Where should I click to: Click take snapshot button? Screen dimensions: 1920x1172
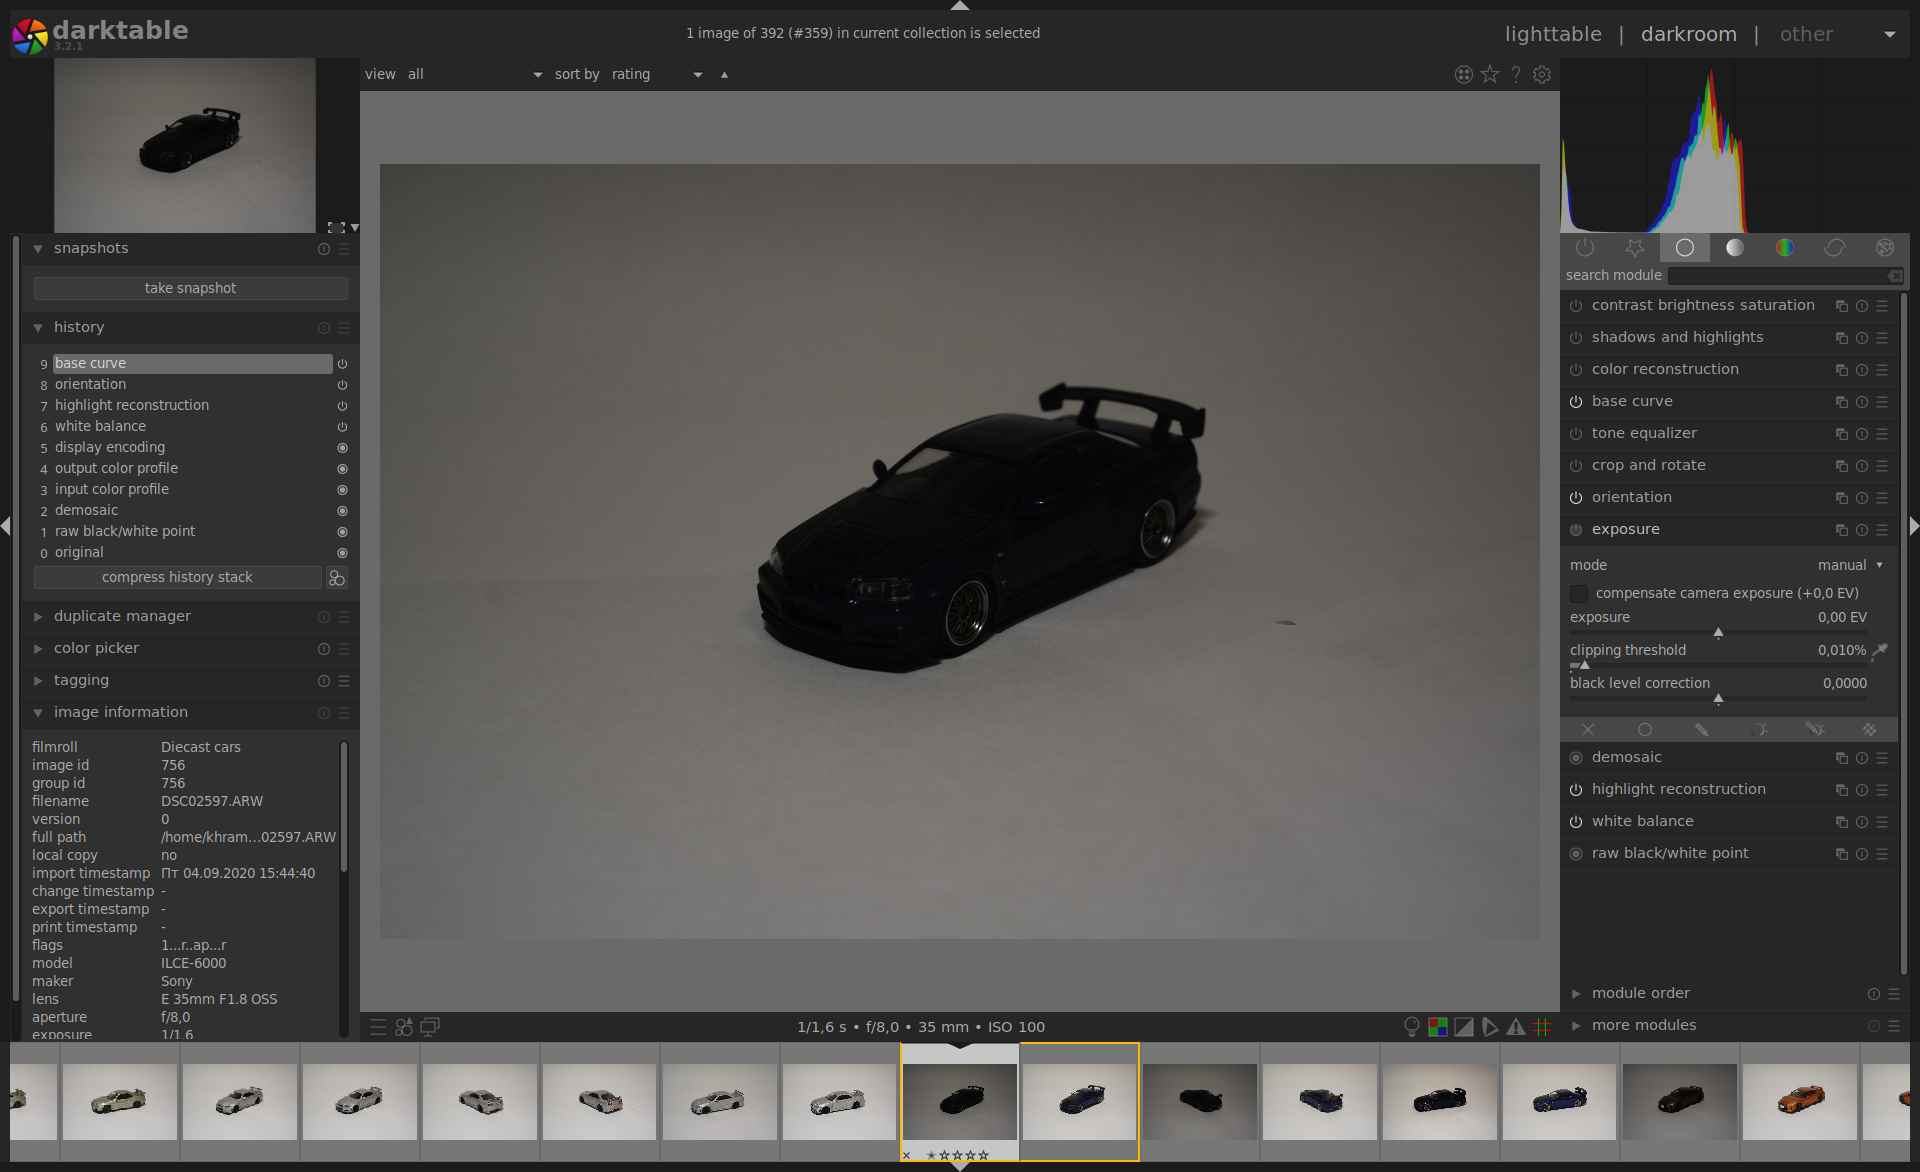click(x=190, y=288)
